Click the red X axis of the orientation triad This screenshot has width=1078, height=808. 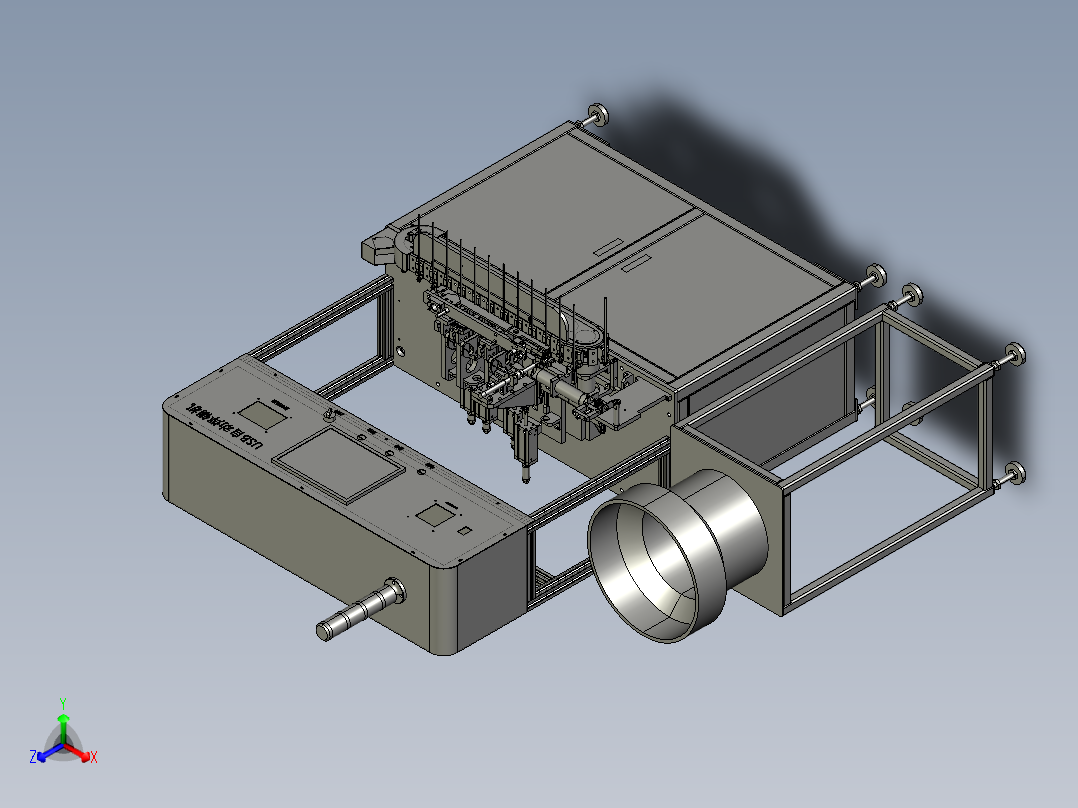(x=81, y=754)
